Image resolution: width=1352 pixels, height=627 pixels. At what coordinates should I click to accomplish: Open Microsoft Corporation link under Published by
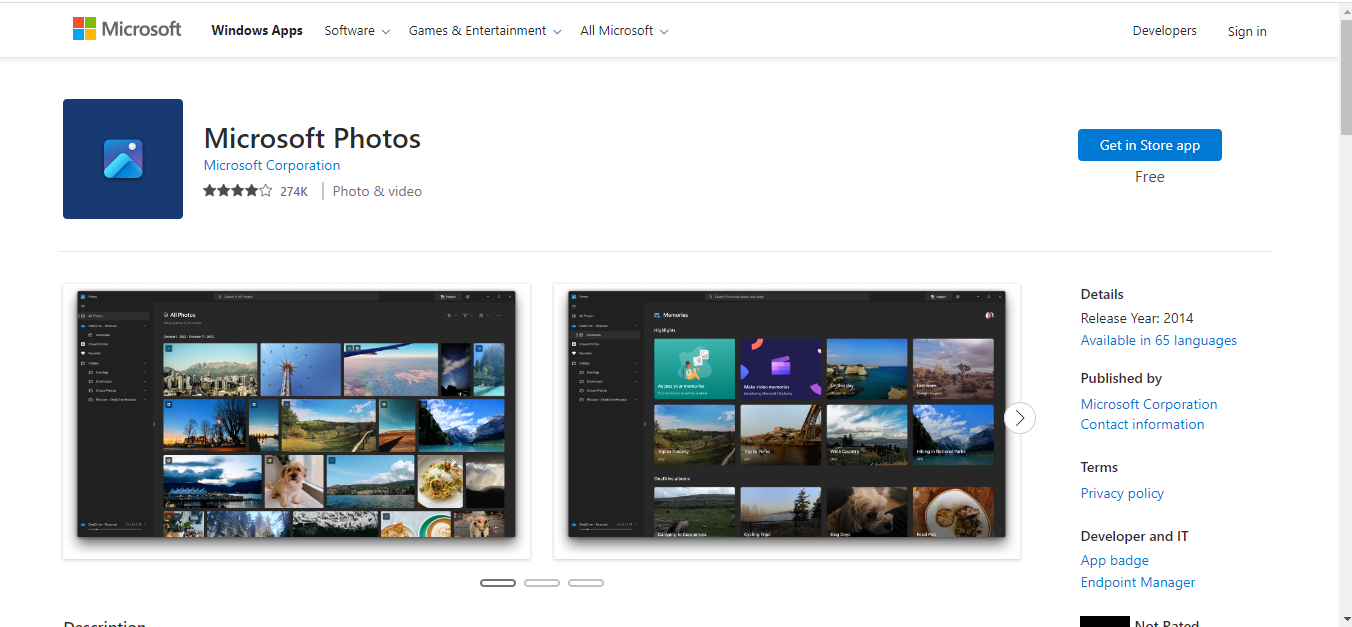1149,404
